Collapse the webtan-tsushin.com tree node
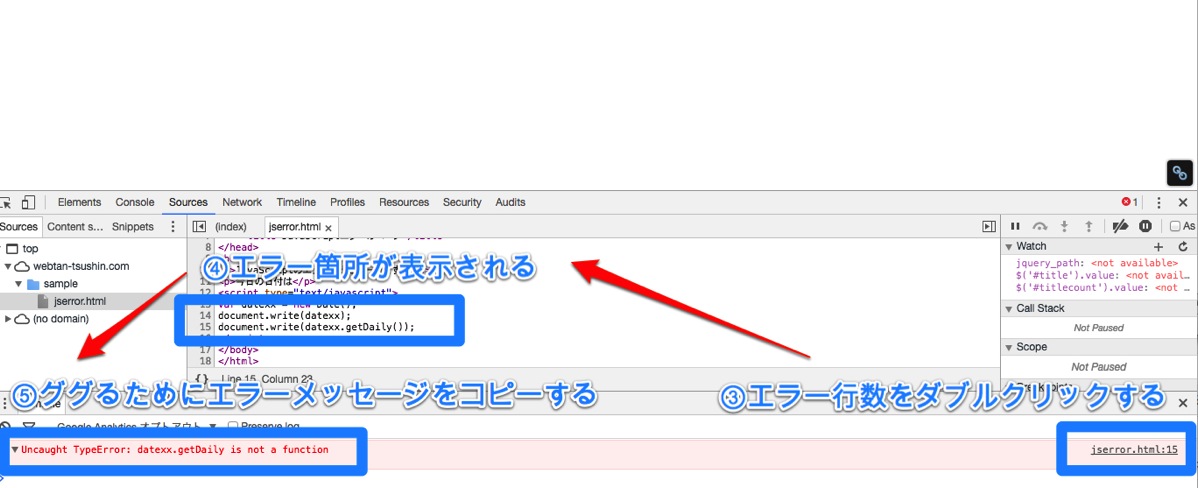The image size is (1198, 488). coord(8,267)
